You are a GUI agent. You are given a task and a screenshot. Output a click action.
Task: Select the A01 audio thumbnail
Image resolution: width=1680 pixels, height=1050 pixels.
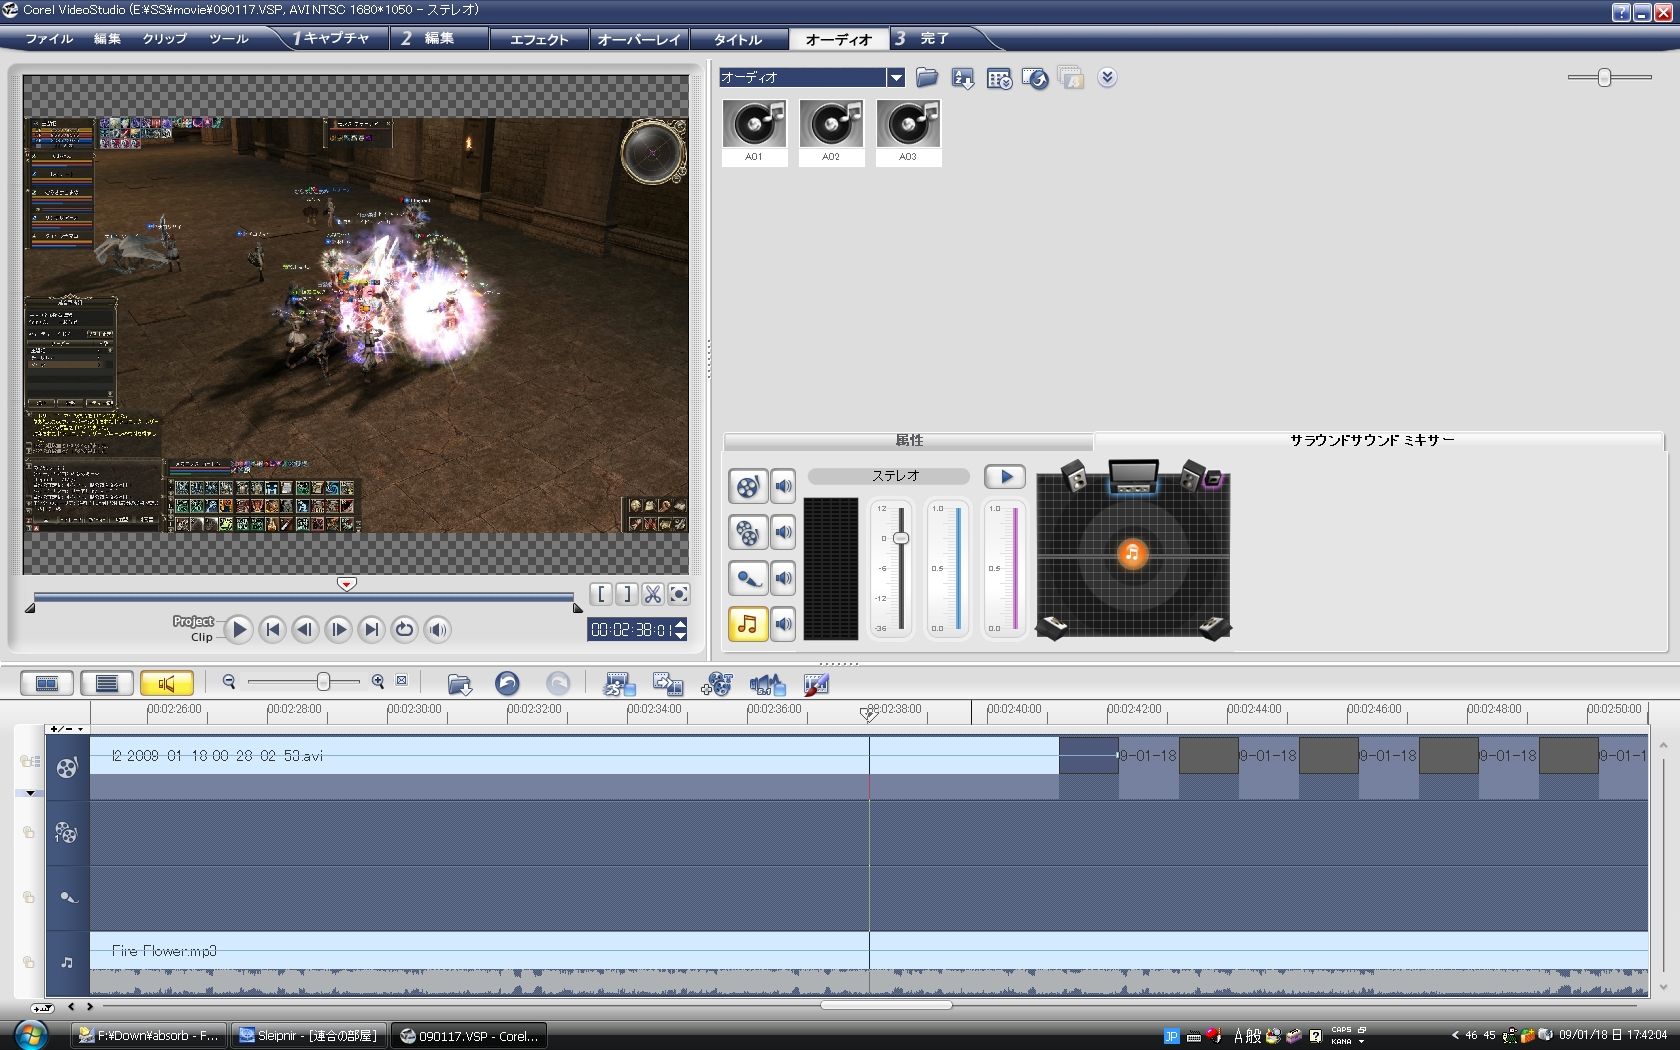click(x=754, y=132)
